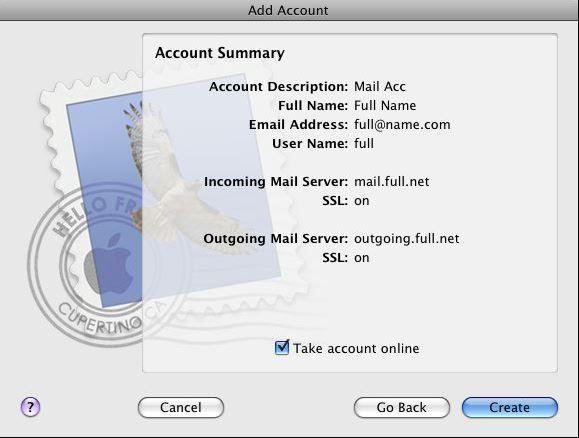Go Back to the previous step

tap(402, 407)
